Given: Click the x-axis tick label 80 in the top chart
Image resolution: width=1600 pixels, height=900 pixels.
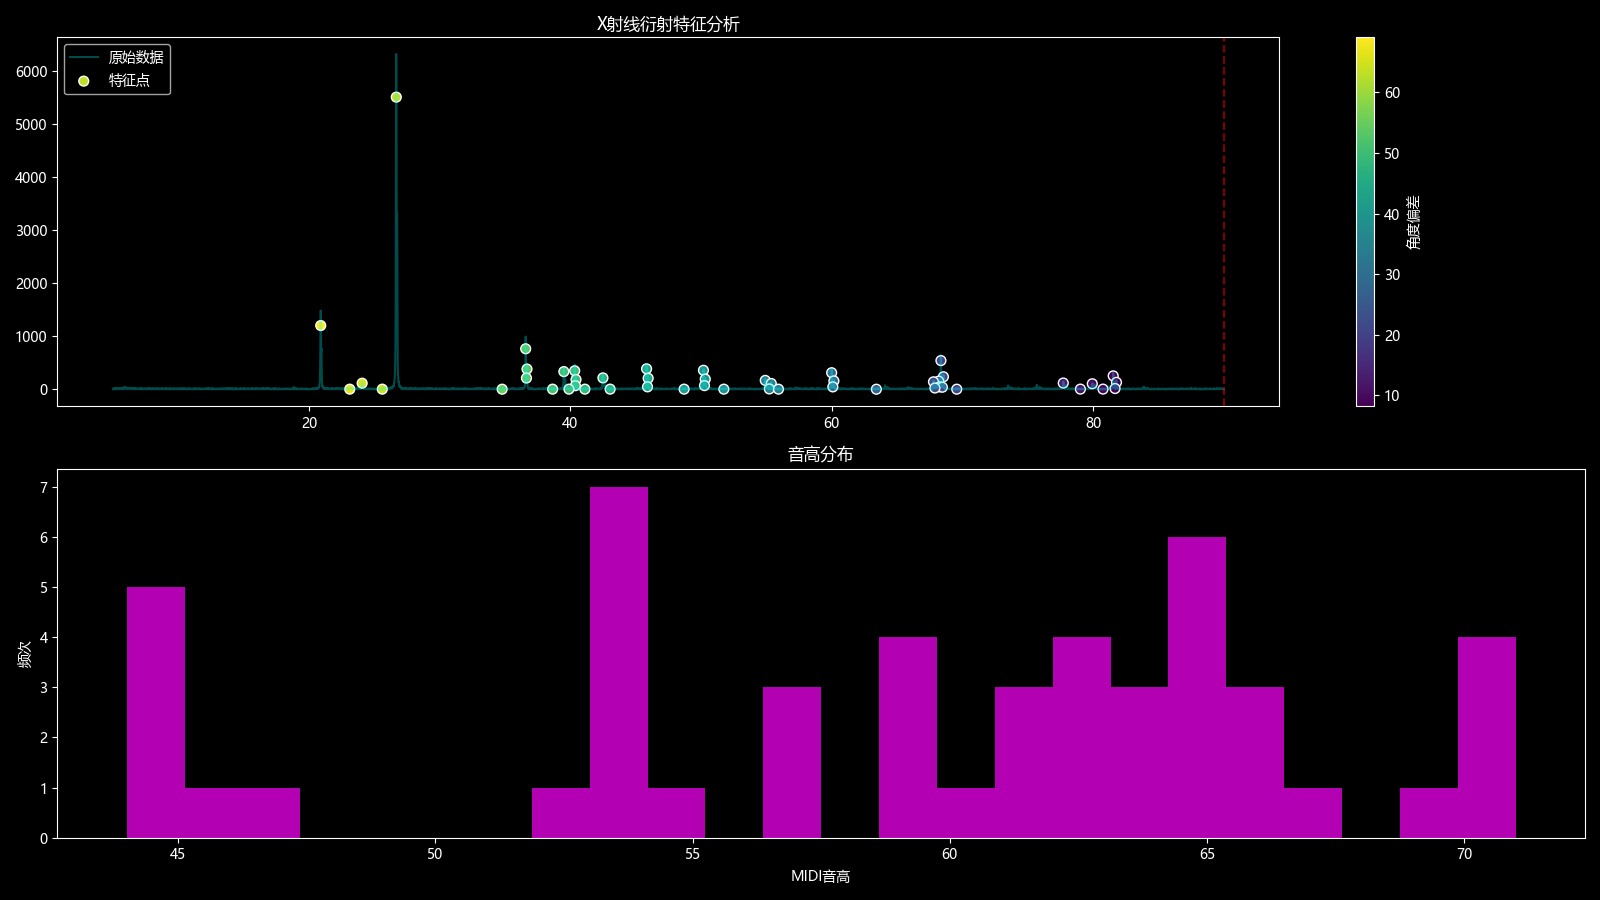Looking at the screenshot, I should (1093, 423).
